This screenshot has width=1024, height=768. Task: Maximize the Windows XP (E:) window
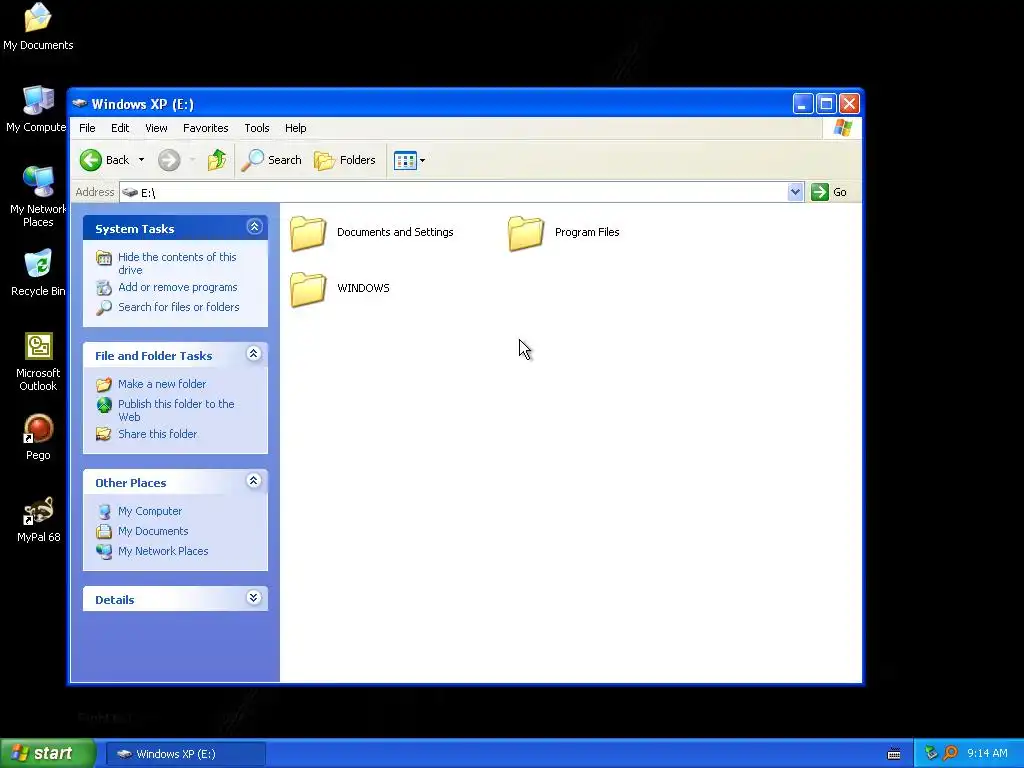[x=826, y=103]
